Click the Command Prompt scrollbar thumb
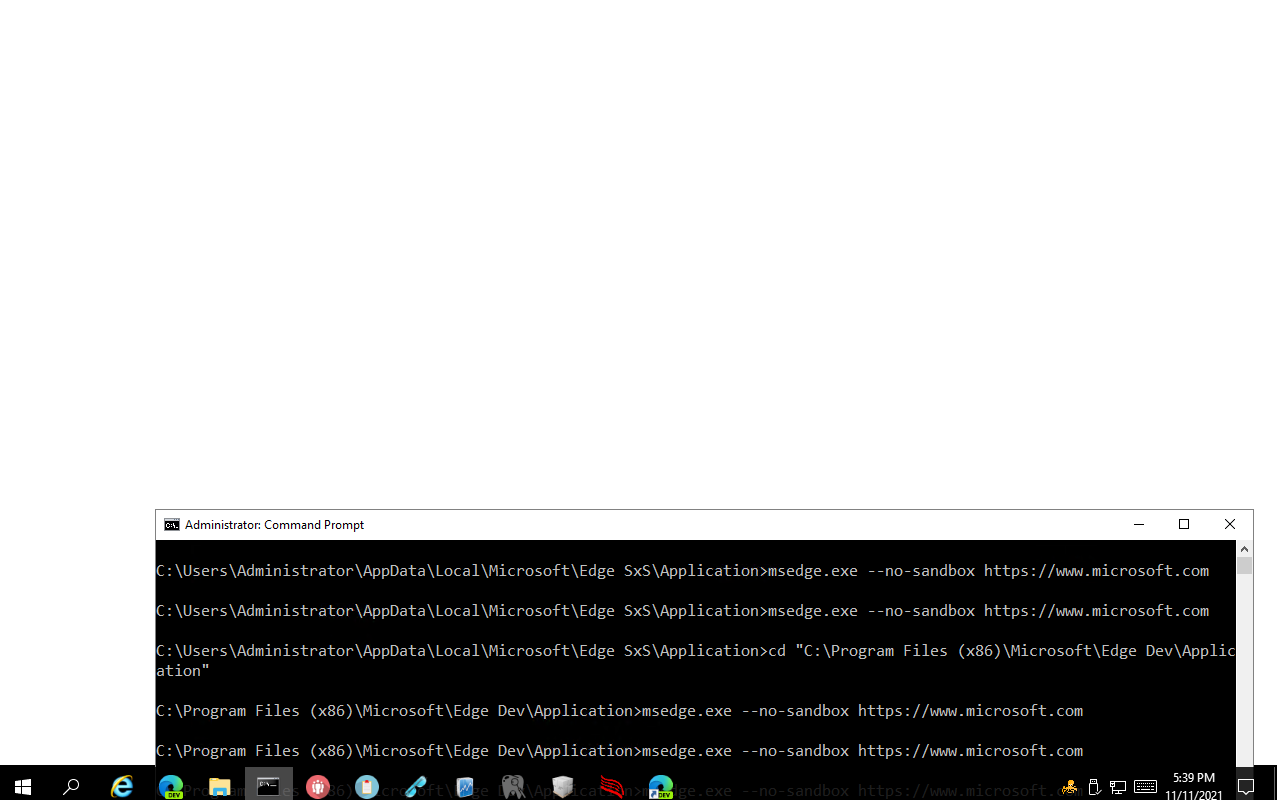This screenshot has width=1277, height=800. [x=1245, y=566]
